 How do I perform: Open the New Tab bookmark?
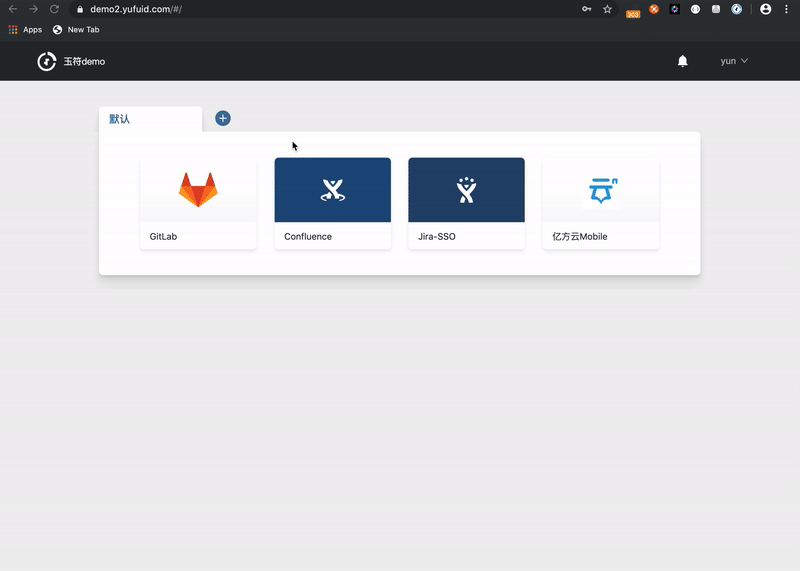coord(76,30)
